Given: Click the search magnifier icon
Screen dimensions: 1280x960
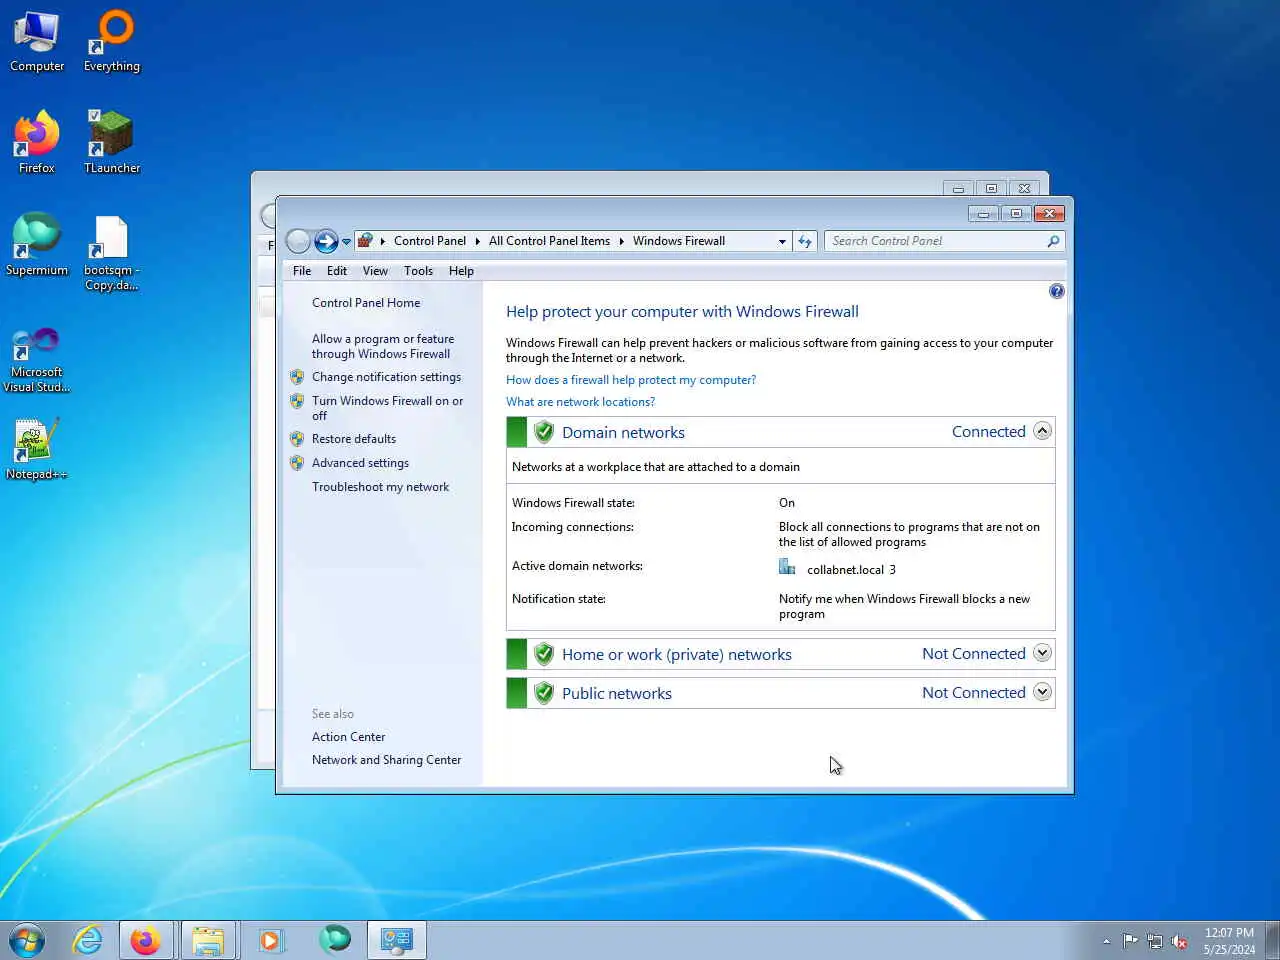Looking at the screenshot, I should coord(1053,241).
